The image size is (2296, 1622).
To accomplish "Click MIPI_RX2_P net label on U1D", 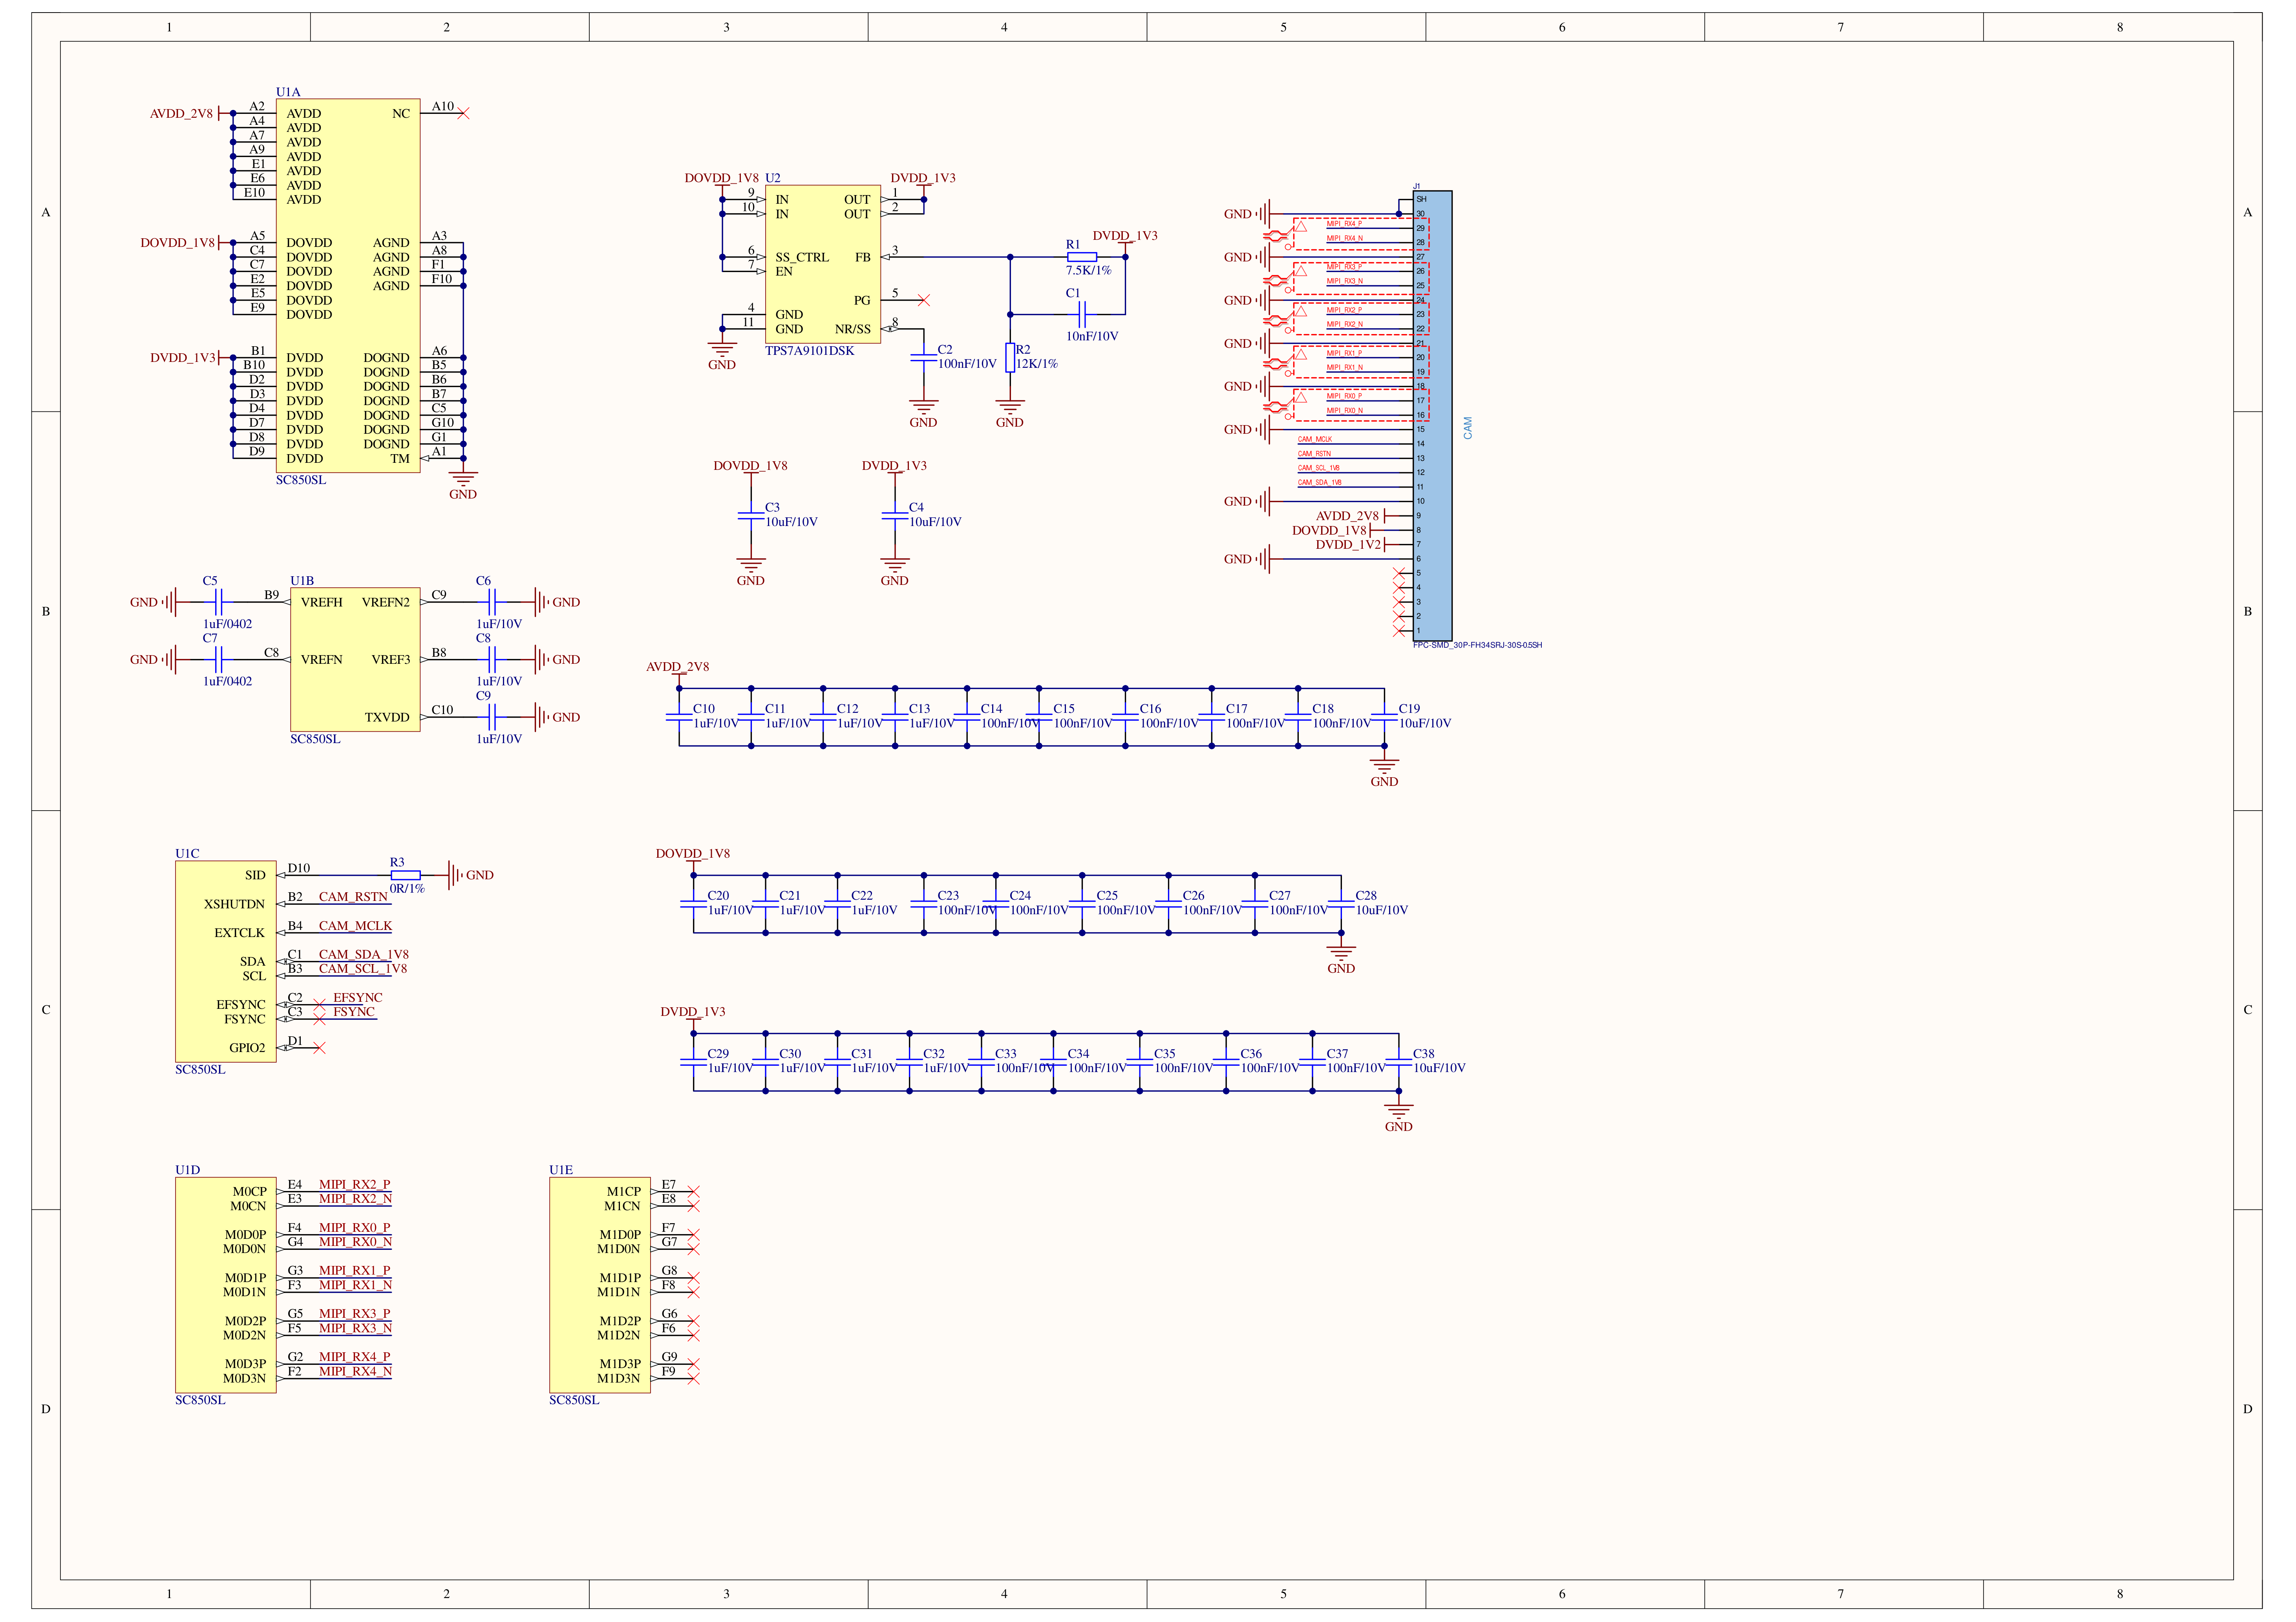I will [x=355, y=1185].
